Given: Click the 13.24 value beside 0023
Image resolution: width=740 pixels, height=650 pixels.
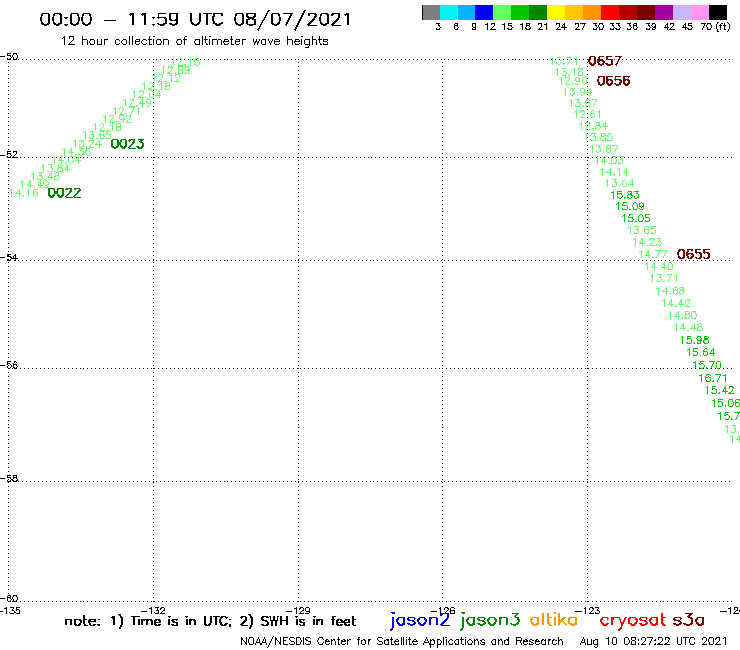Looking at the screenshot, I should (87, 144).
